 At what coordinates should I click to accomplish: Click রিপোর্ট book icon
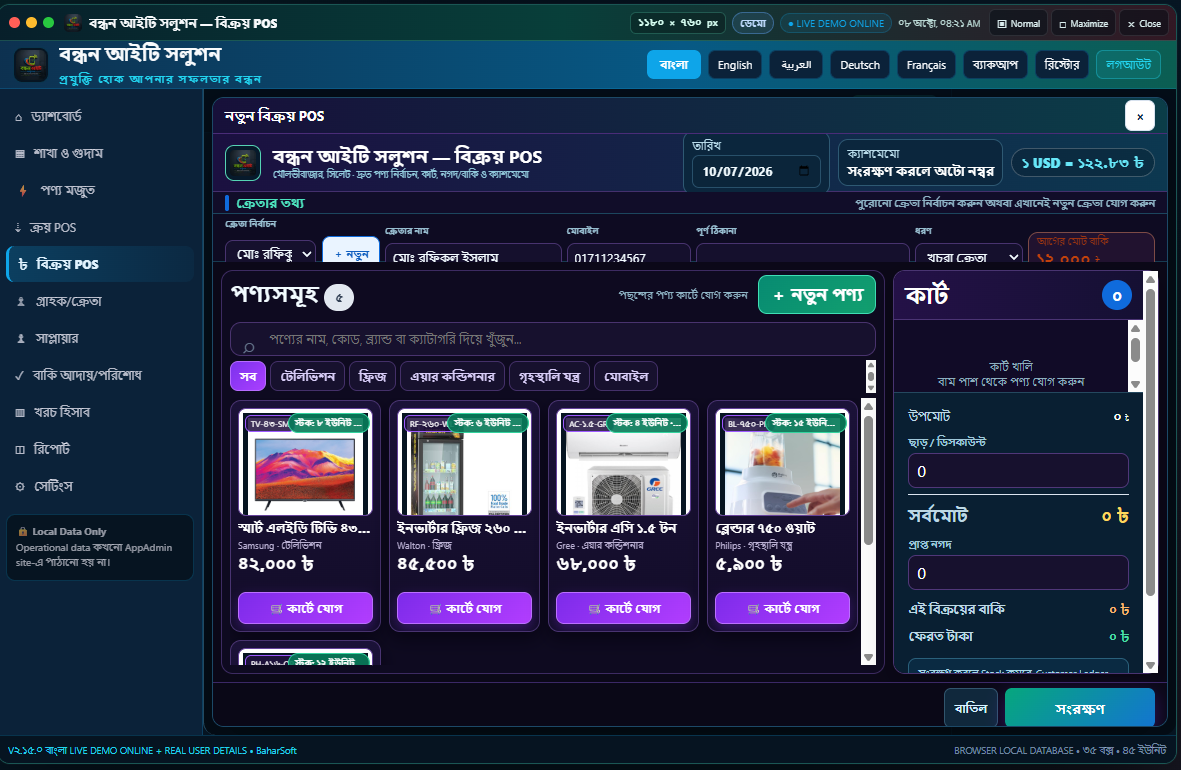20,450
